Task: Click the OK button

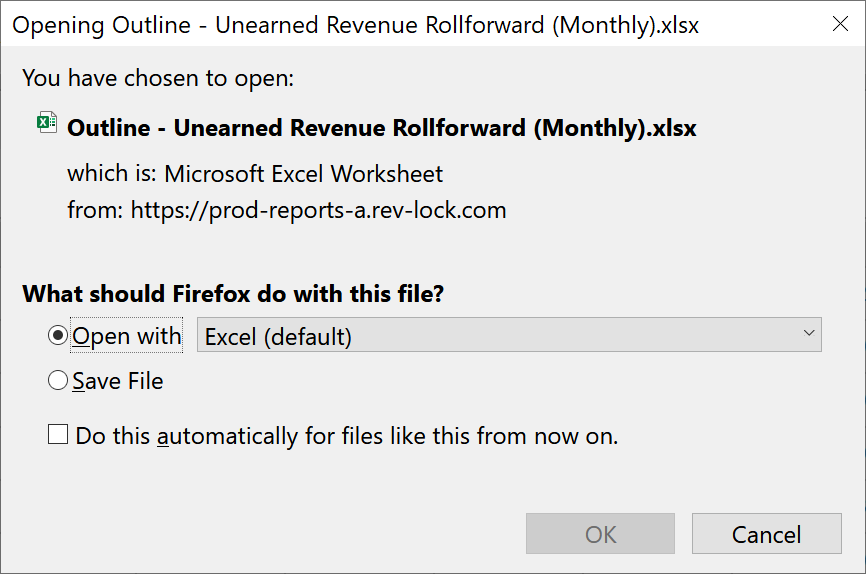Action: tap(600, 534)
